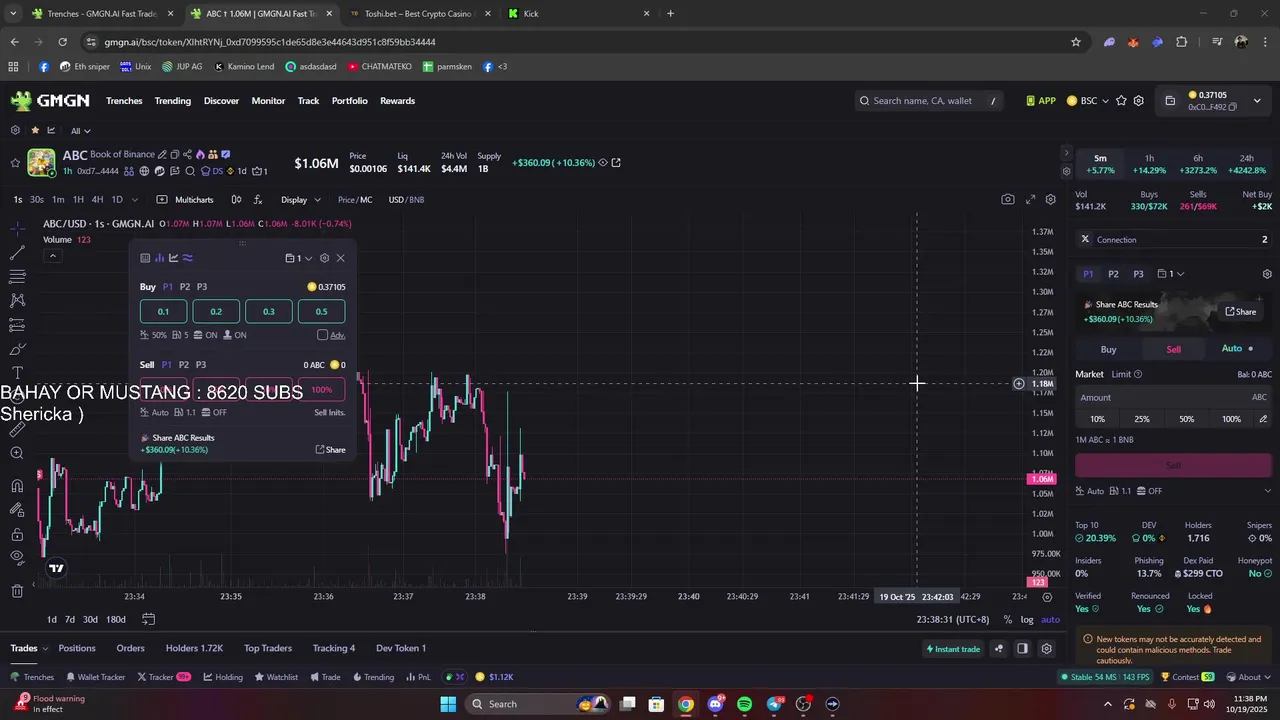Click the candlestick chart type icon

click(x=236, y=199)
